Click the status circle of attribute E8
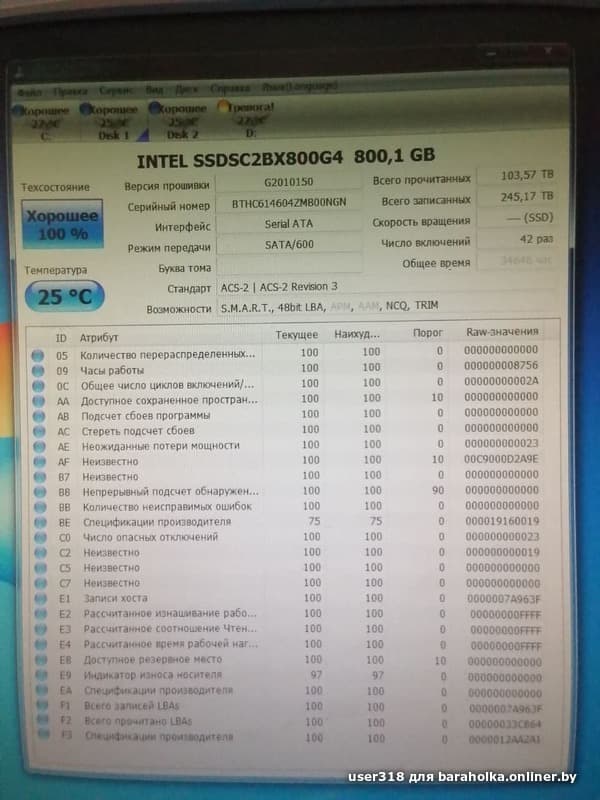The image size is (600, 800). pos(43,660)
